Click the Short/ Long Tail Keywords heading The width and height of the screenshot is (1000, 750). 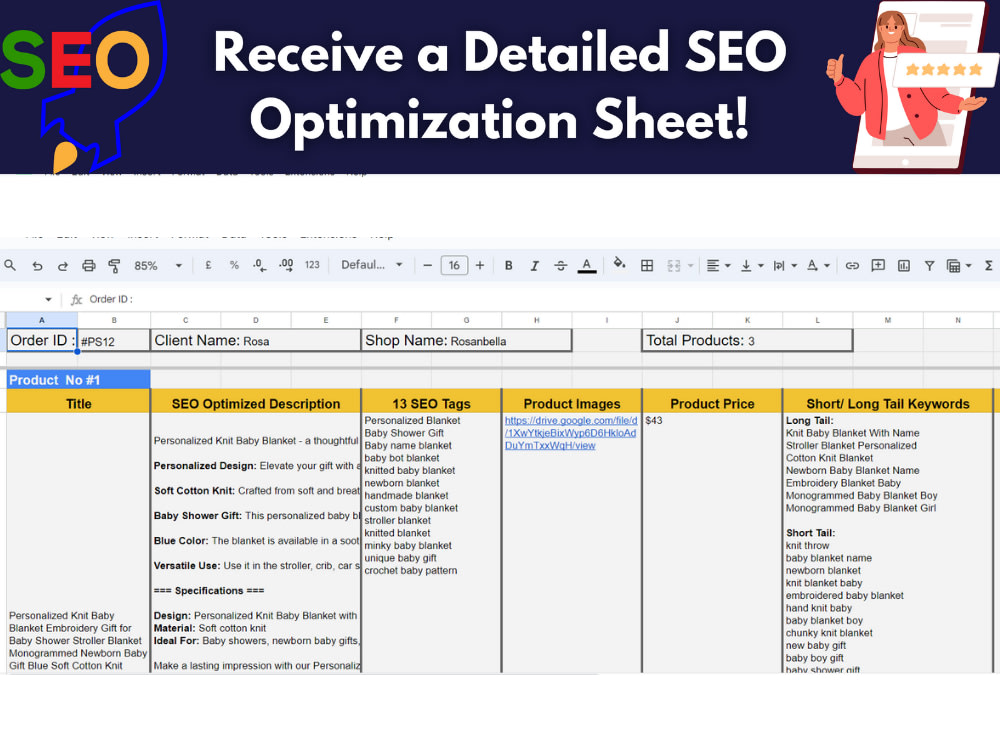click(x=888, y=403)
